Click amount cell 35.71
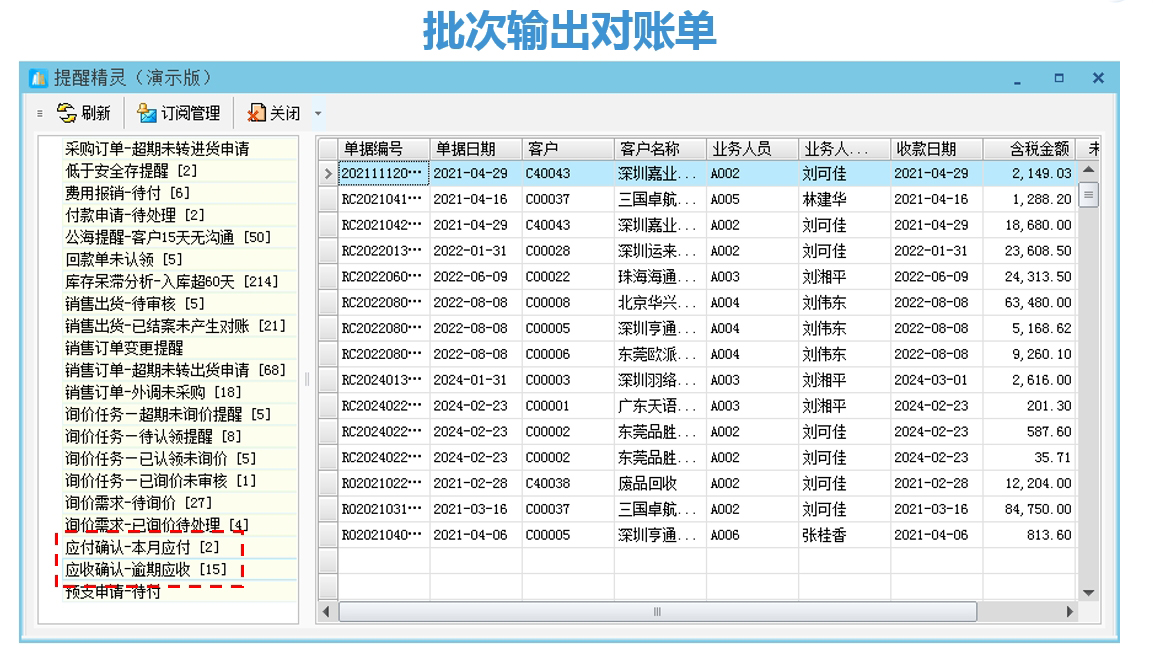This screenshot has width=1156, height=668. tap(1028, 458)
